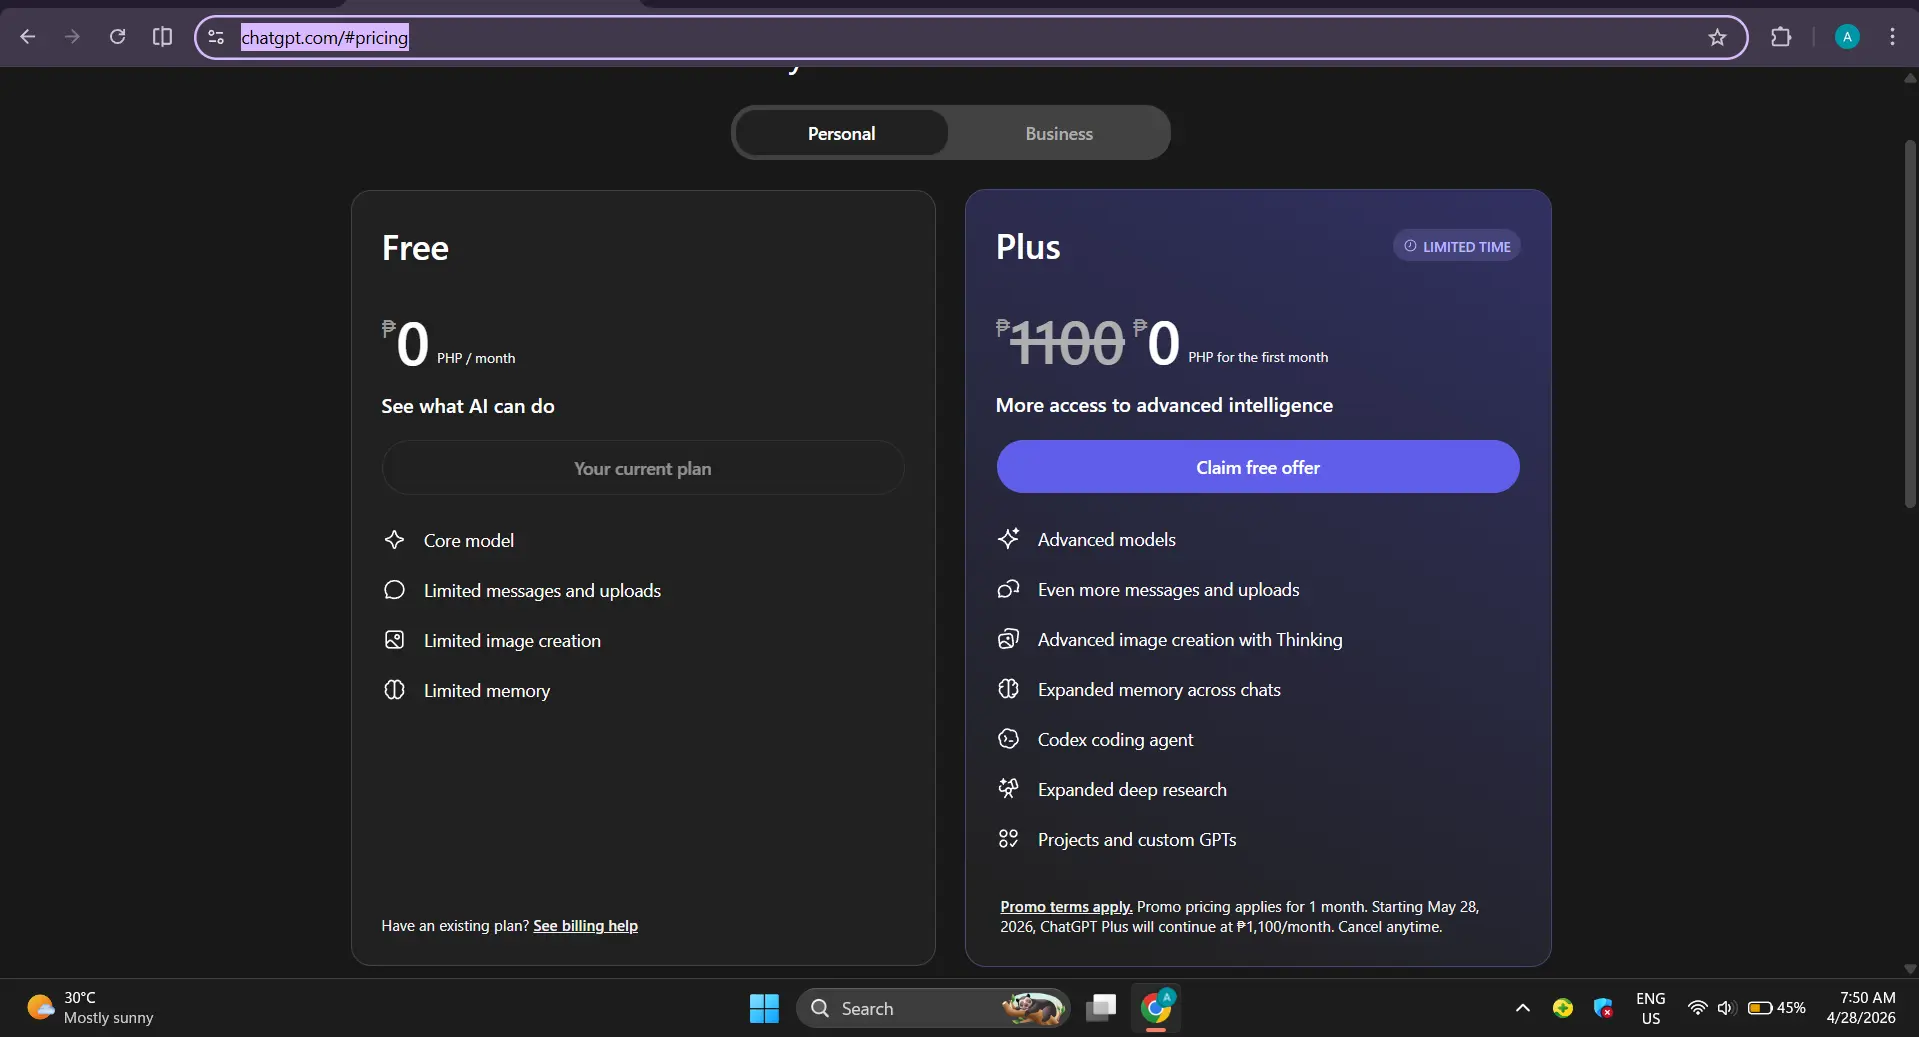1919x1037 pixels.
Task: Select 'Codex coding agent' text
Action: pos(1115,740)
